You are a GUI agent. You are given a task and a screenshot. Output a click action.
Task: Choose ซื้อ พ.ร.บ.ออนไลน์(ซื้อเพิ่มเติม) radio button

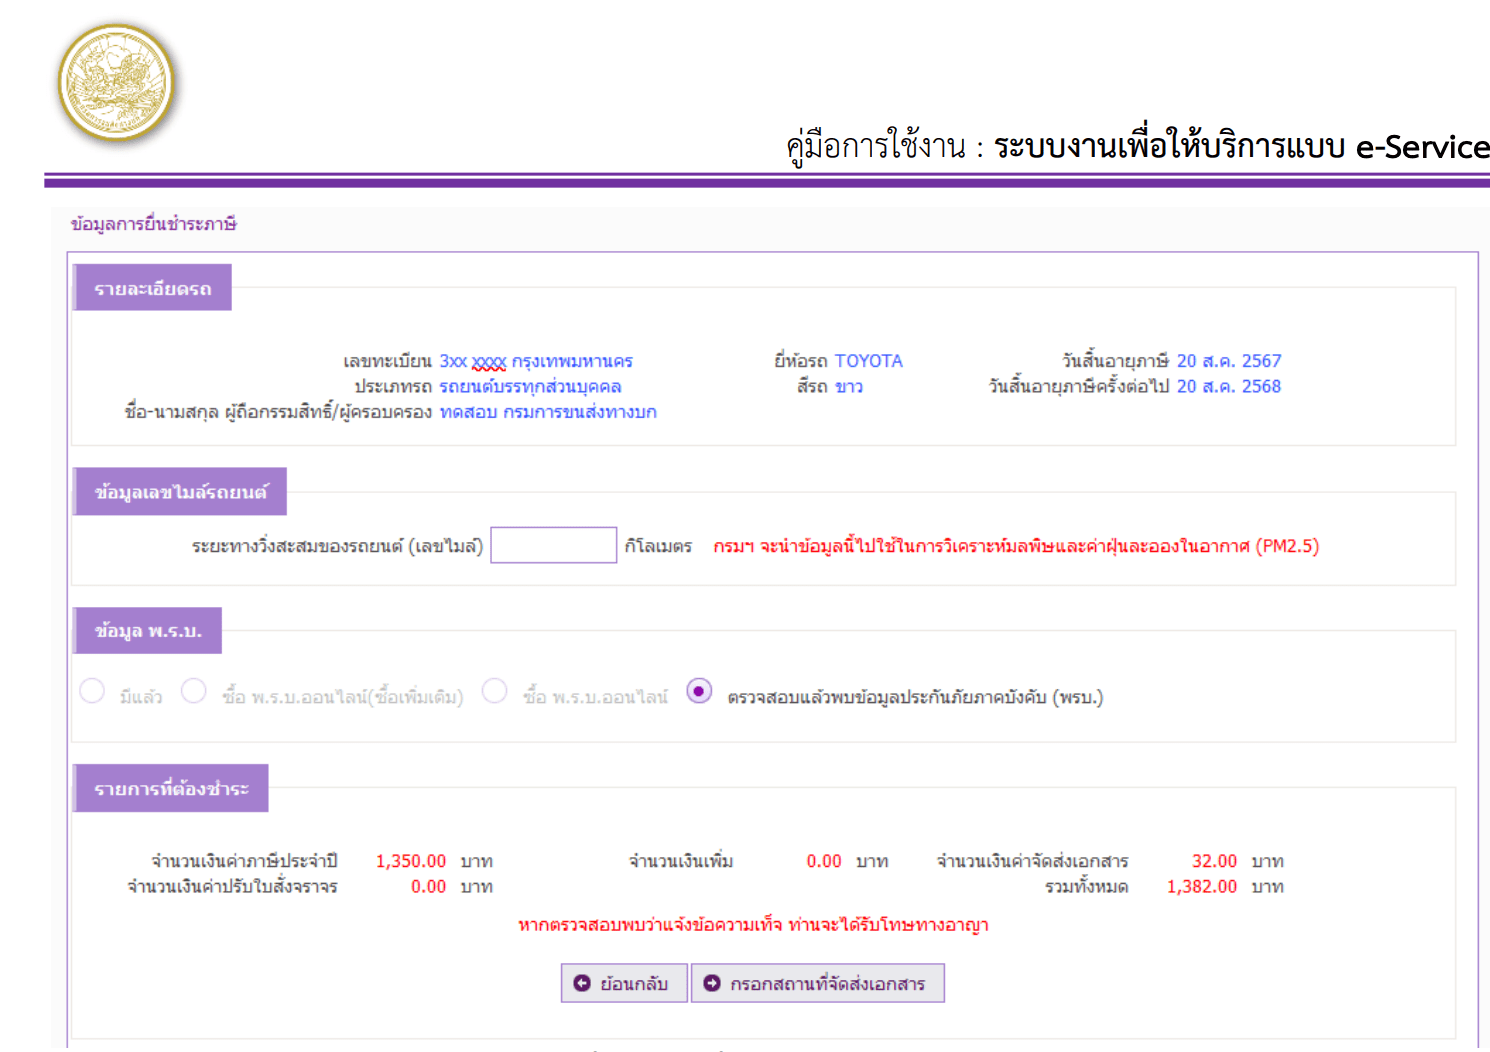click(x=194, y=691)
